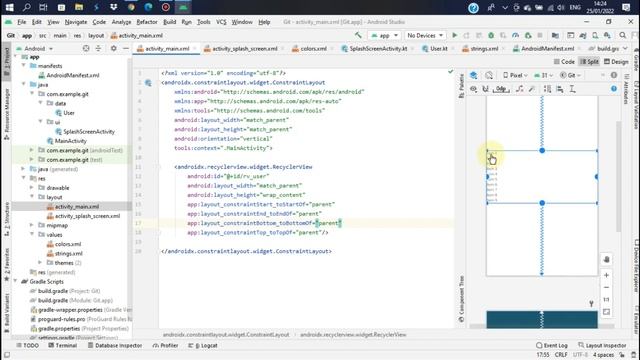Click the gutter class icon on line 2
640x360 pixels.
pos(148,83)
